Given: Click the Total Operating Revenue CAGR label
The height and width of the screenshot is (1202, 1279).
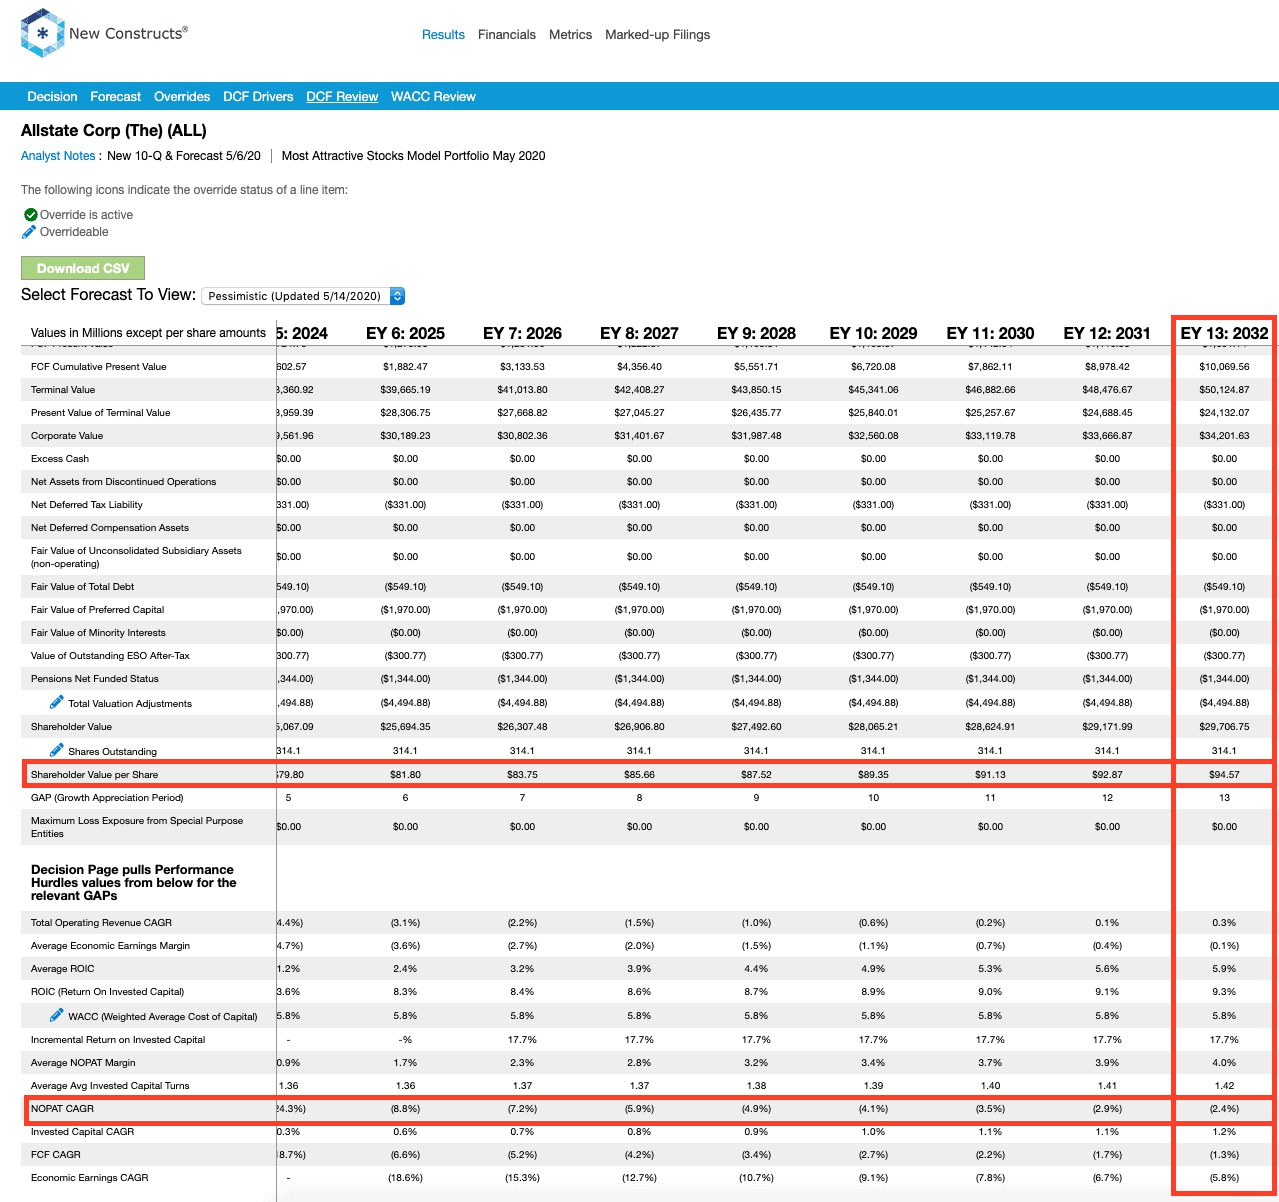Looking at the screenshot, I should (101, 923).
